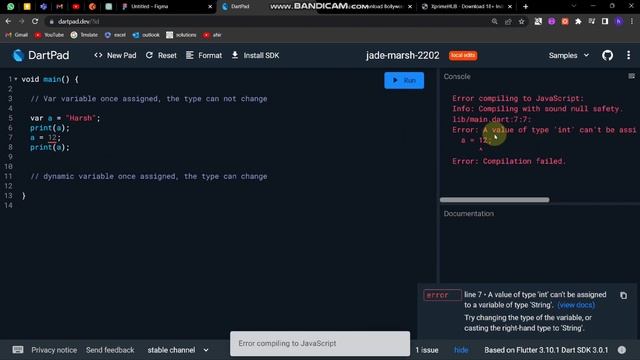Viewport: 640px width, 360px height.
Task: Open the DartPad GitHub repository icon
Action: coord(607,55)
